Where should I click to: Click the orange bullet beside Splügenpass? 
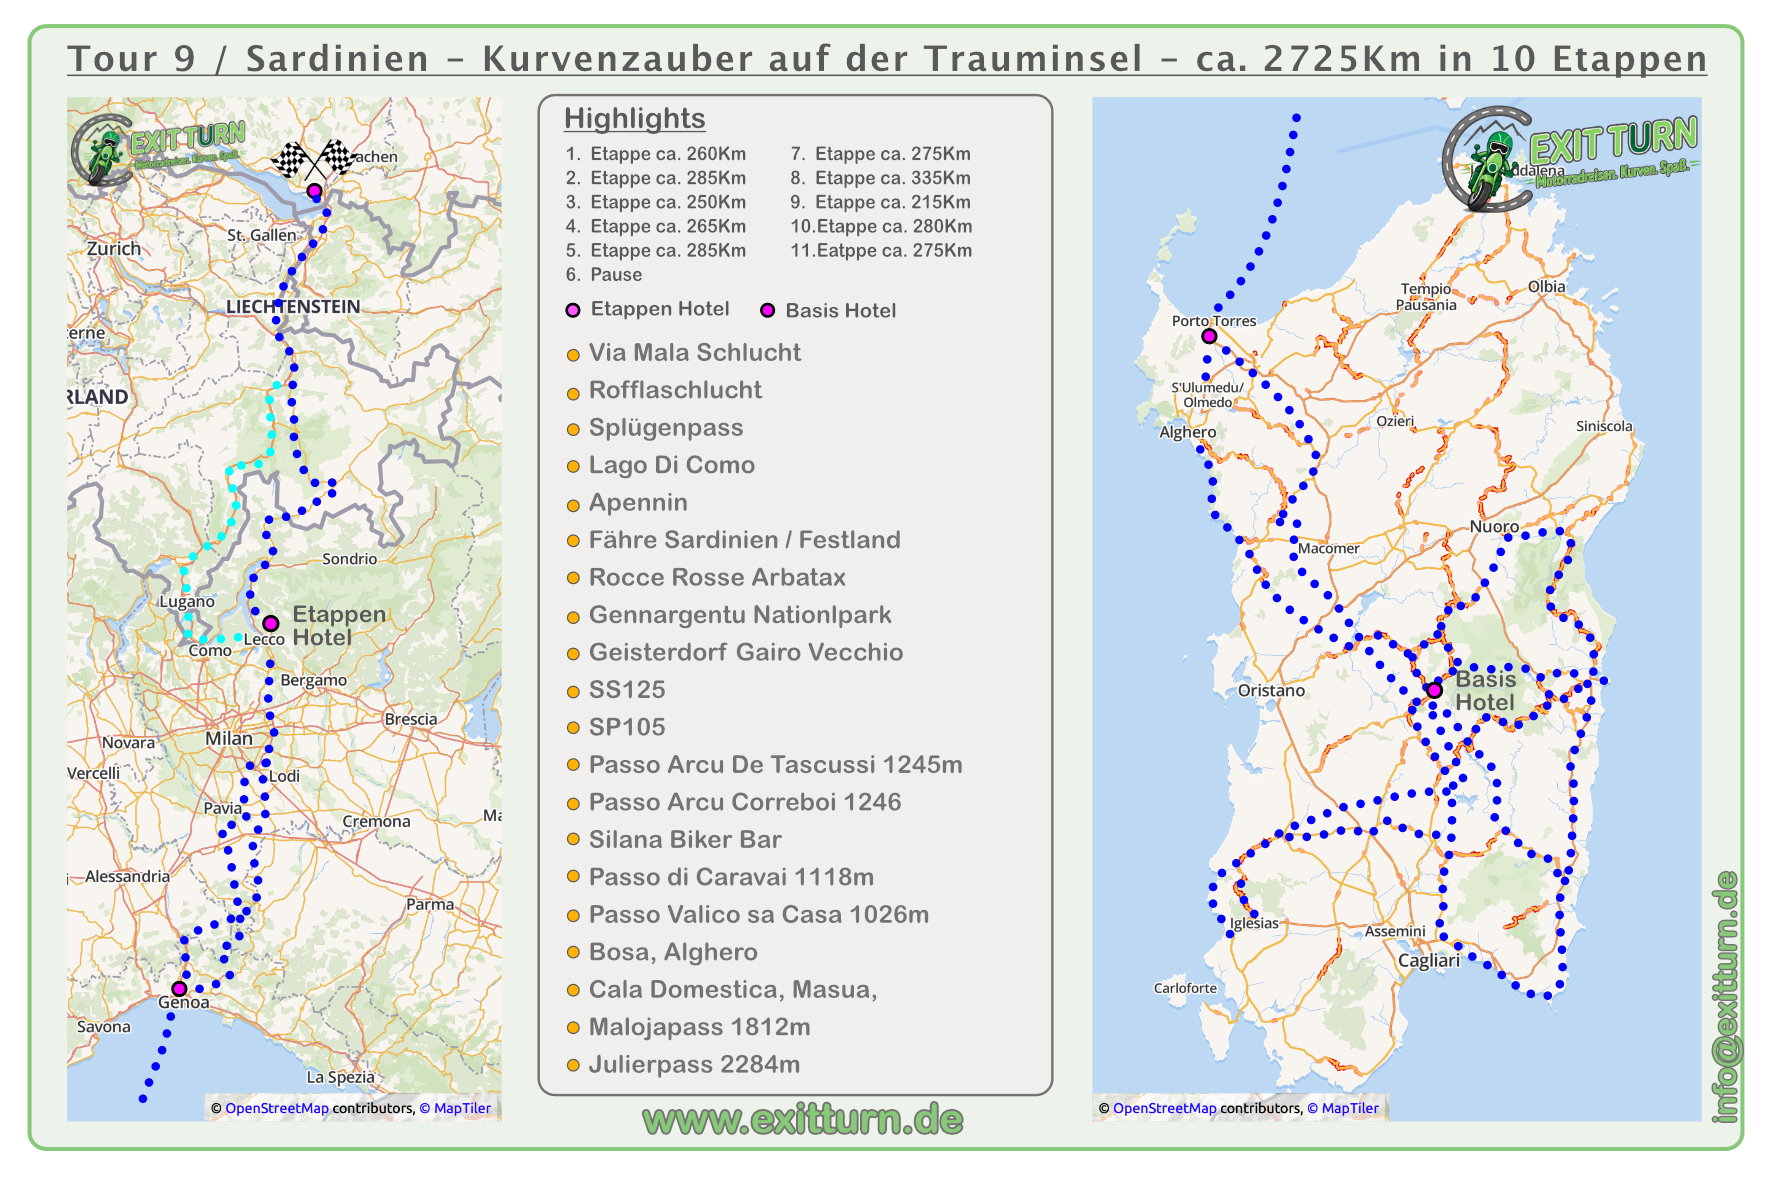click(x=573, y=430)
